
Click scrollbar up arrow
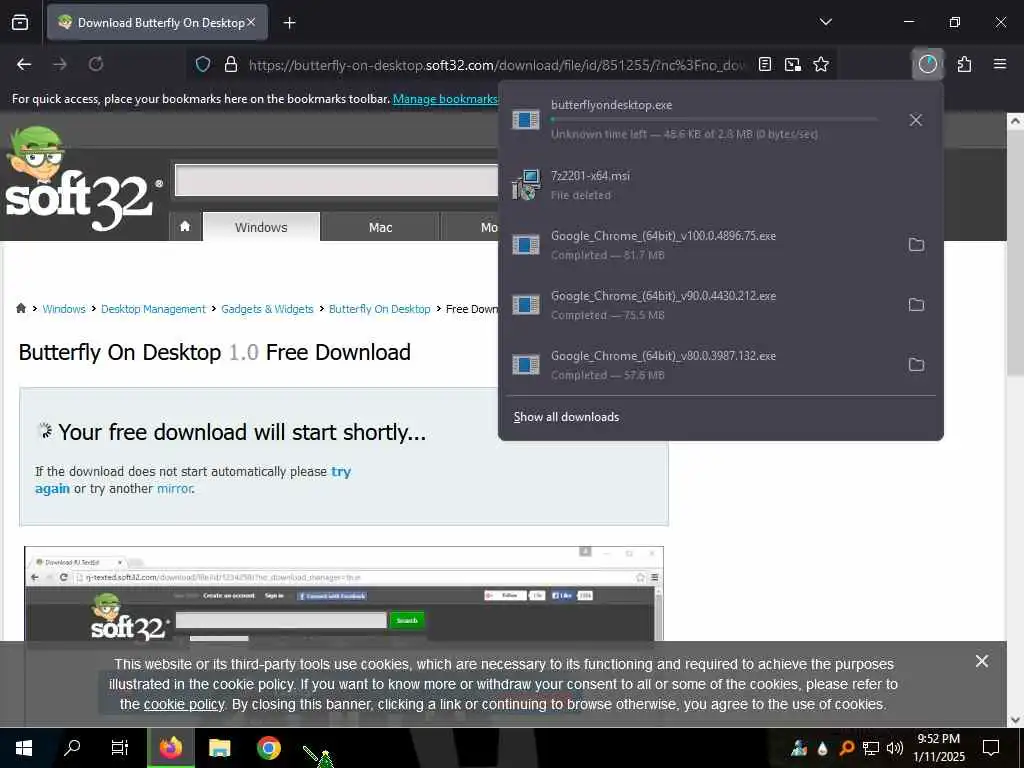(x=1016, y=121)
